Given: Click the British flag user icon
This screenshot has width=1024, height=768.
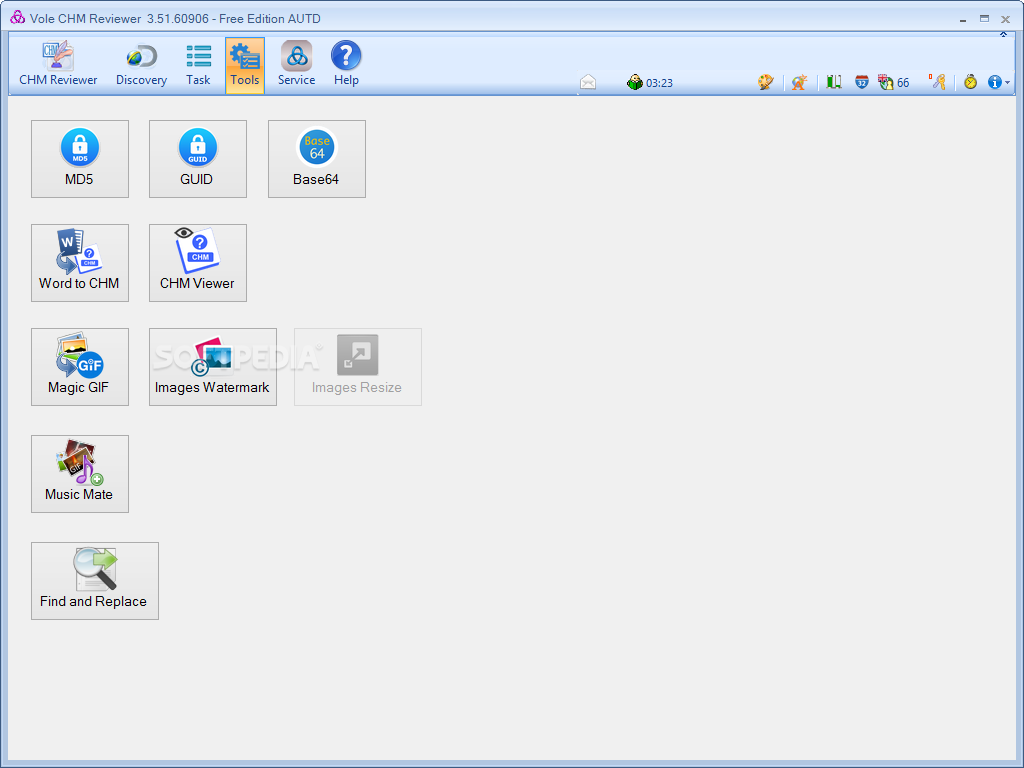Looking at the screenshot, I should 886,82.
